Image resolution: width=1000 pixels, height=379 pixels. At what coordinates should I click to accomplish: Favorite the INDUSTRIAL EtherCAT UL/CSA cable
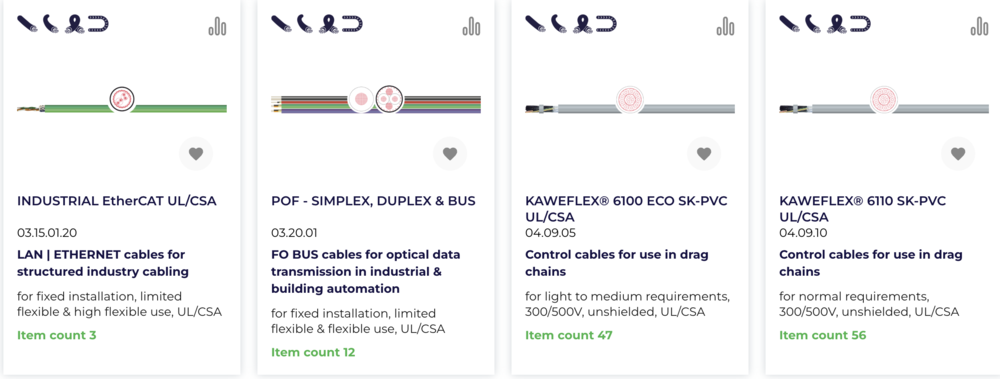click(196, 154)
